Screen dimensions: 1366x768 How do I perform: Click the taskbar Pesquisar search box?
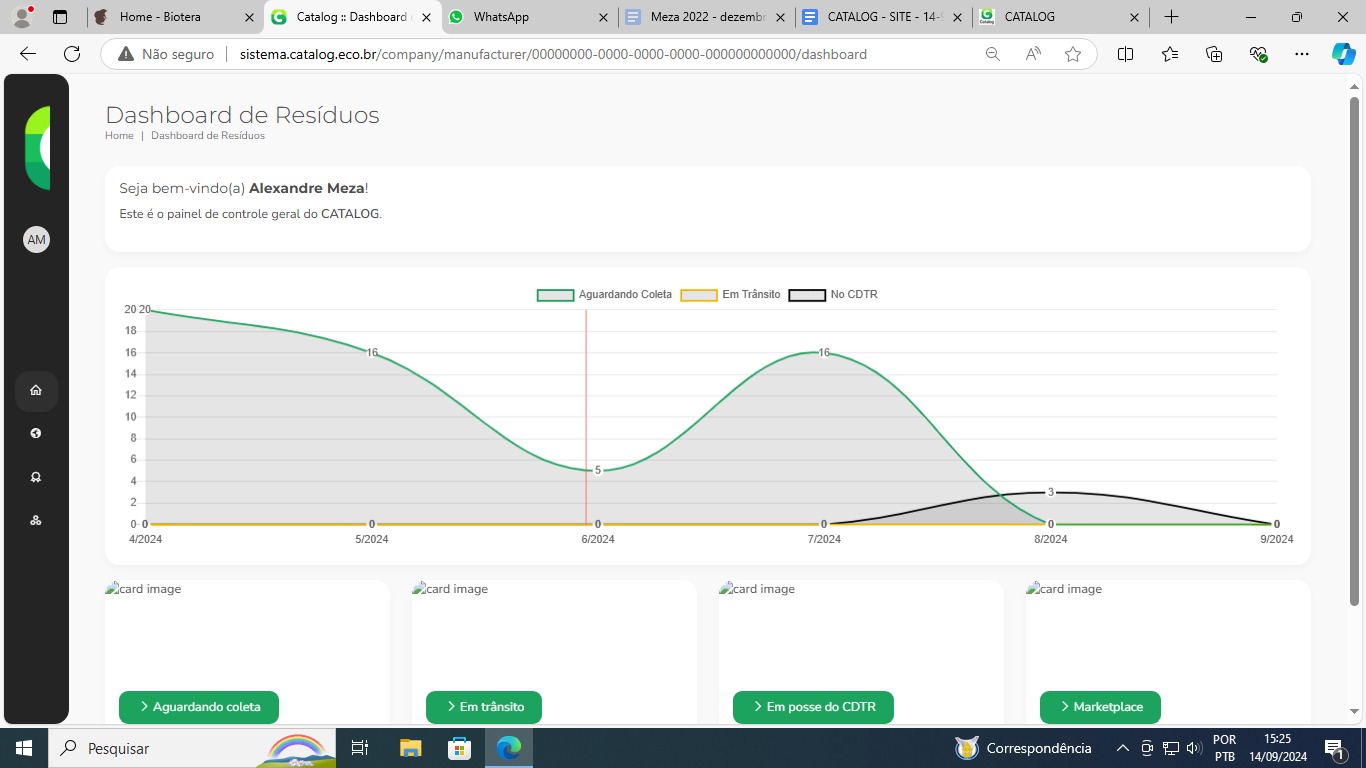pyautogui.click(x=190, y=748)
